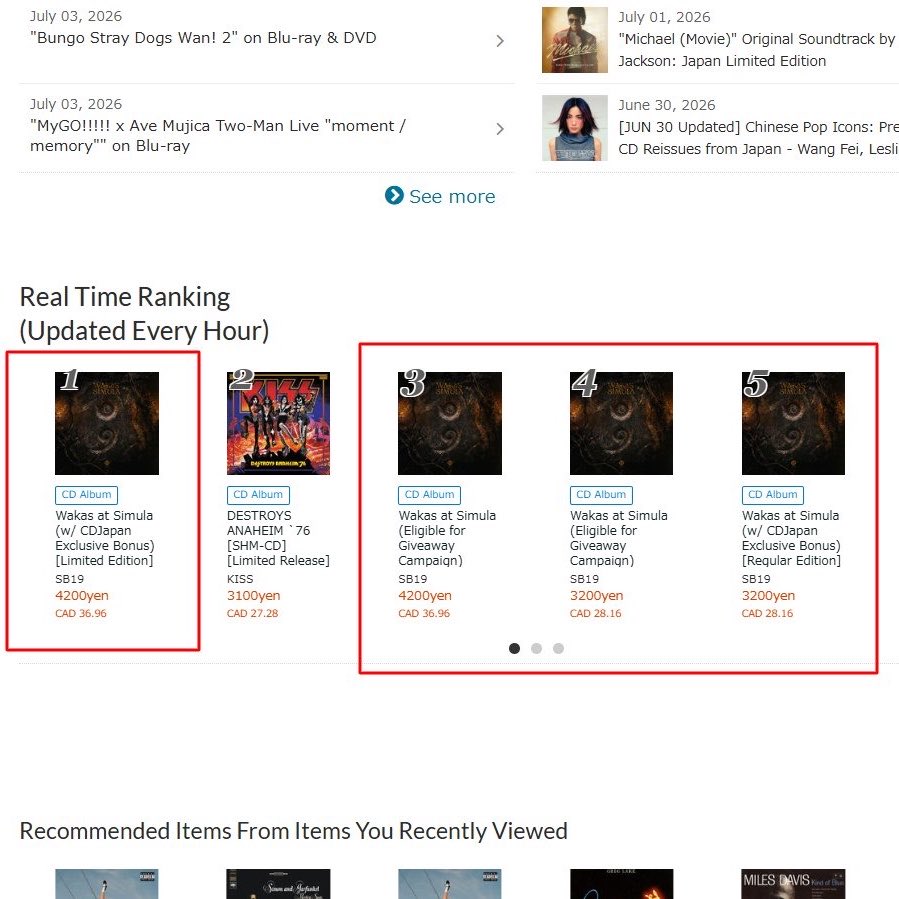This screenshot has width=899, height=899.
Task: Click the CD Album tag under the rank 4 item
Action: coord(601,495)
